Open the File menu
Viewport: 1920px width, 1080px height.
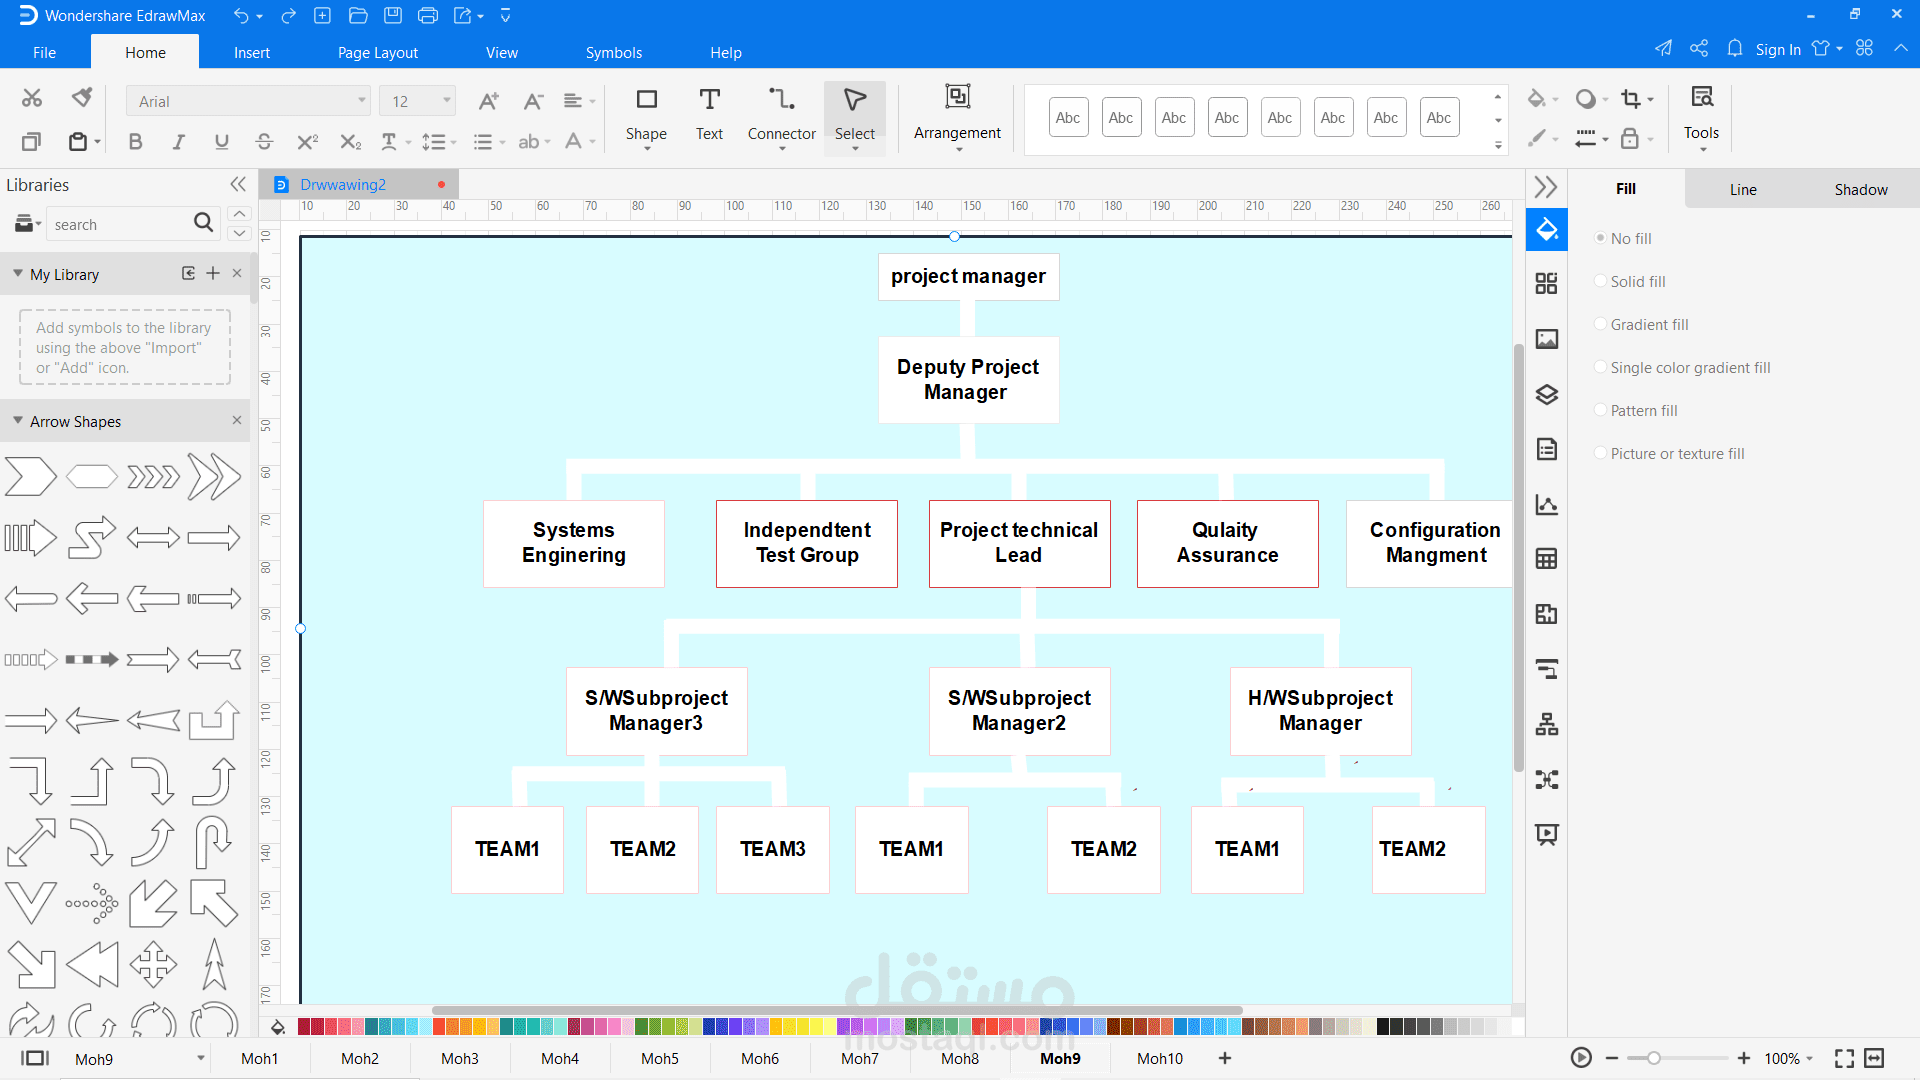pyautogui.click(x=44, y=52)
